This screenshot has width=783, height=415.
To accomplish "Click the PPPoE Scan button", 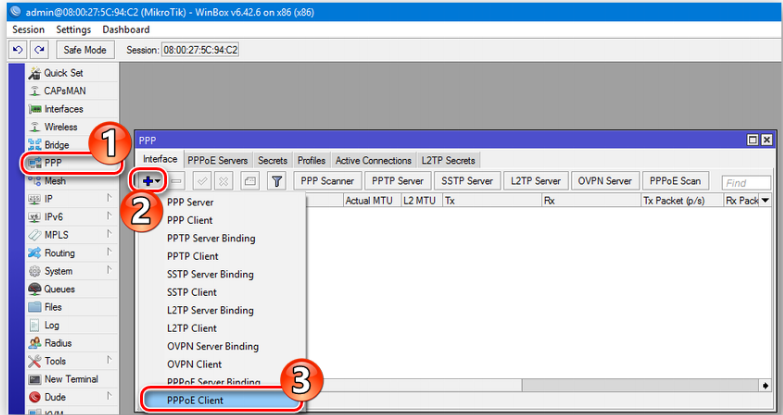I will tap(675, 181).
